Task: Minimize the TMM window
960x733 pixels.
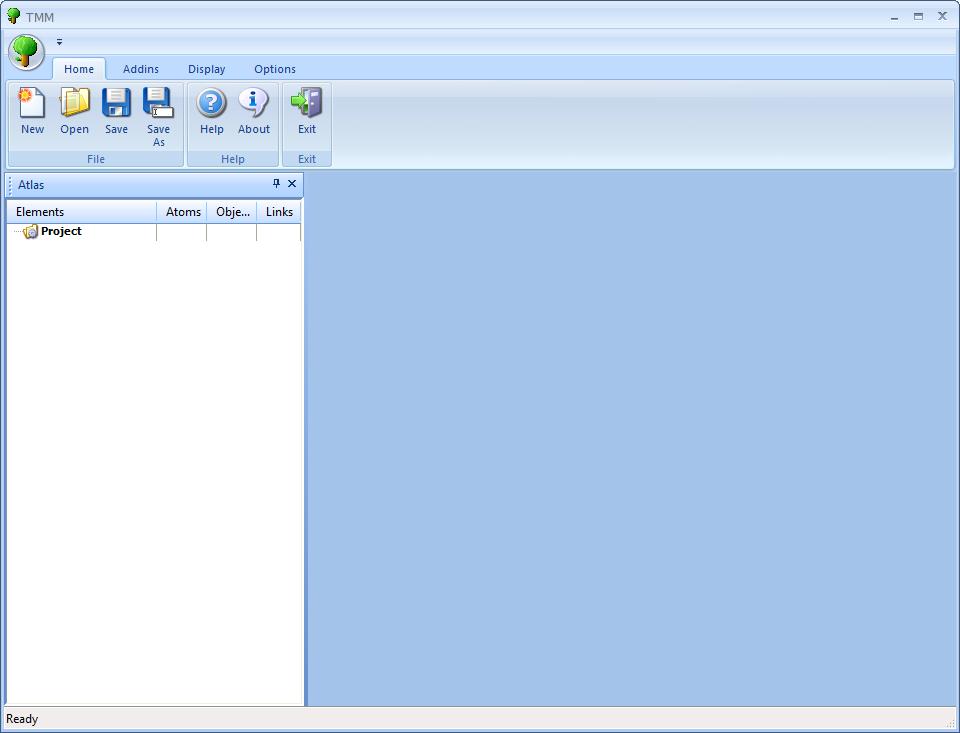Action: click(894, 17)
